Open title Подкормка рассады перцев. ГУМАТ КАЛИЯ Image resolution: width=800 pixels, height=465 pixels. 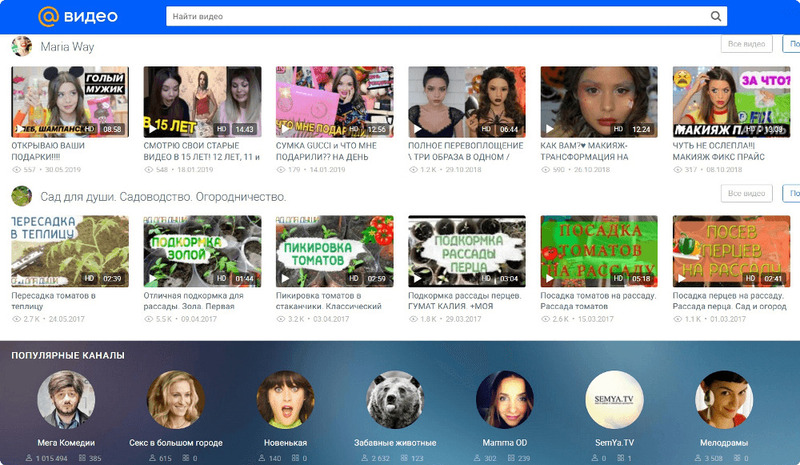[465, 301]
